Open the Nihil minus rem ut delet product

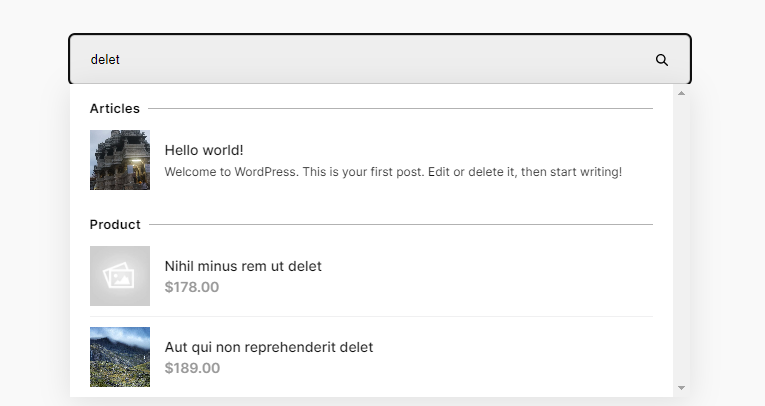(x=243, y=266)
